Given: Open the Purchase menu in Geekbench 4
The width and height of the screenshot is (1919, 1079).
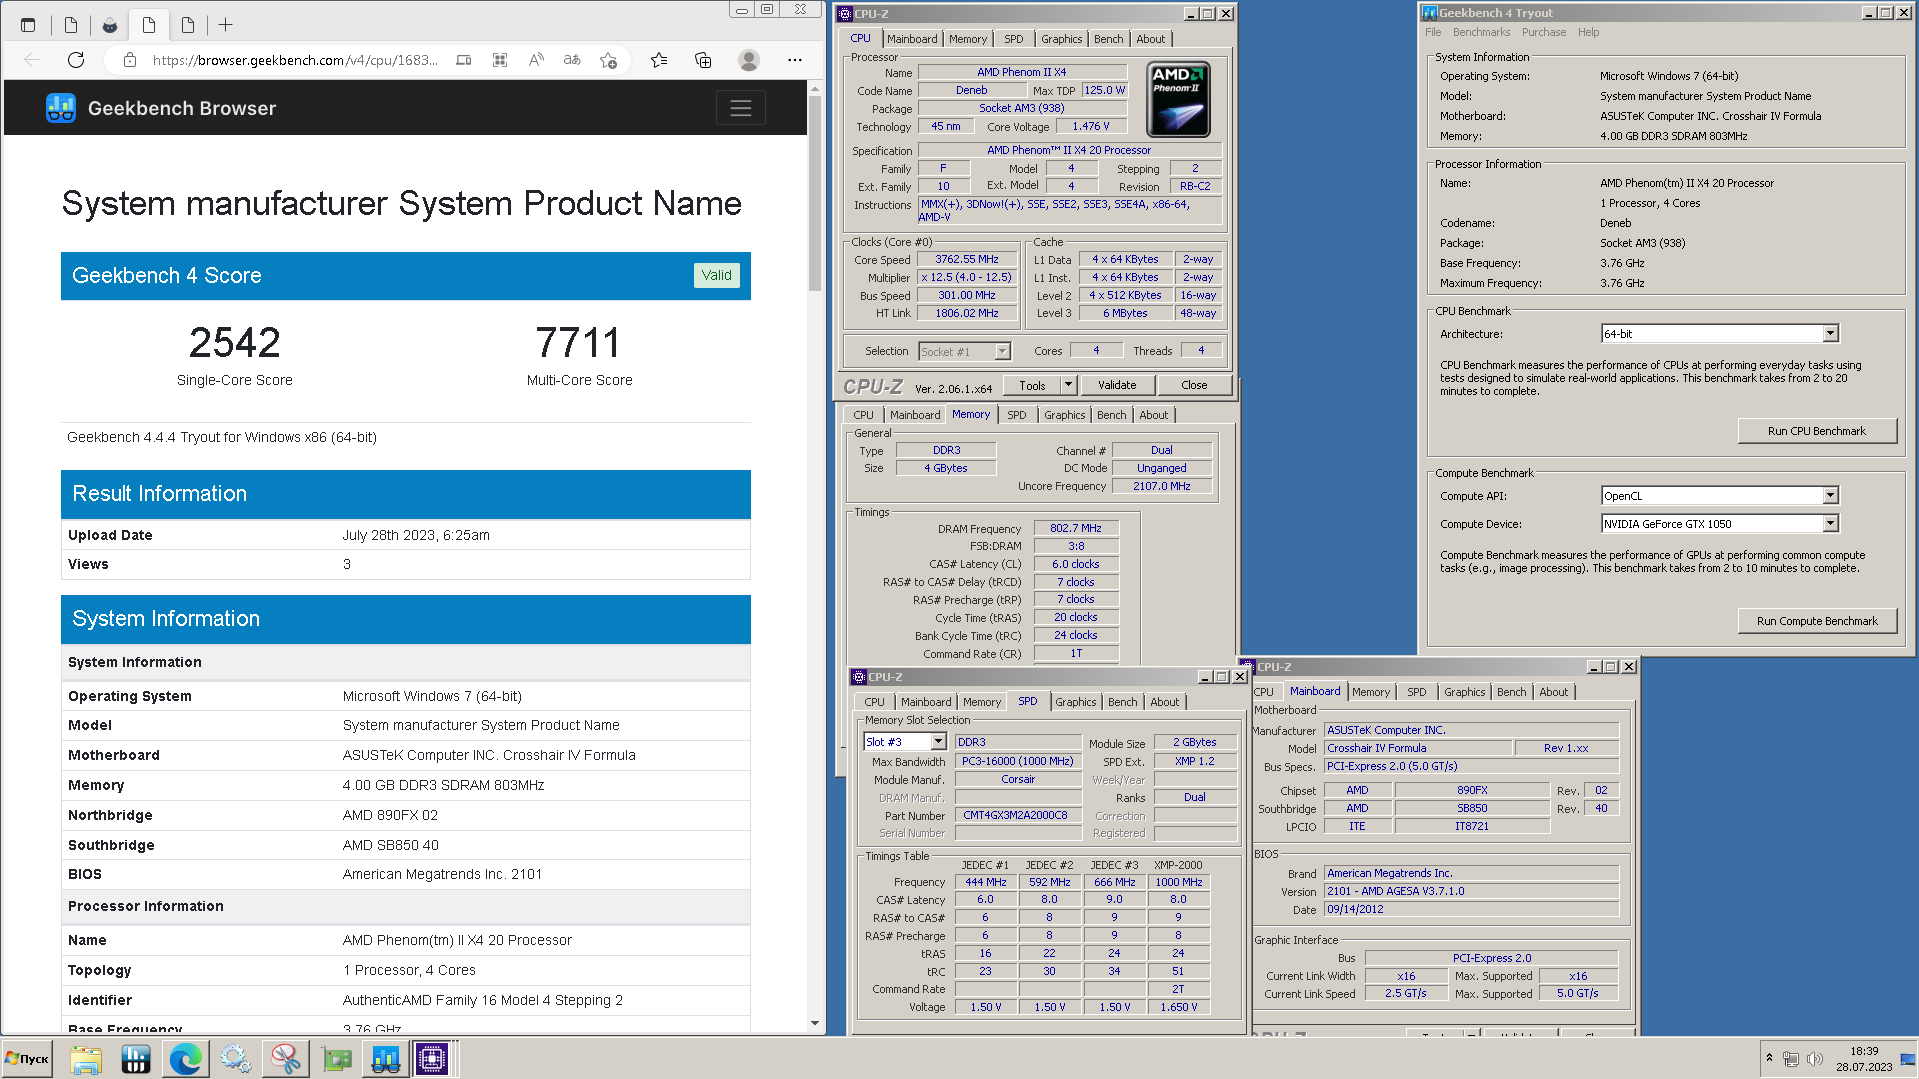Looking at the screenshot, I should pos(1544,33).
